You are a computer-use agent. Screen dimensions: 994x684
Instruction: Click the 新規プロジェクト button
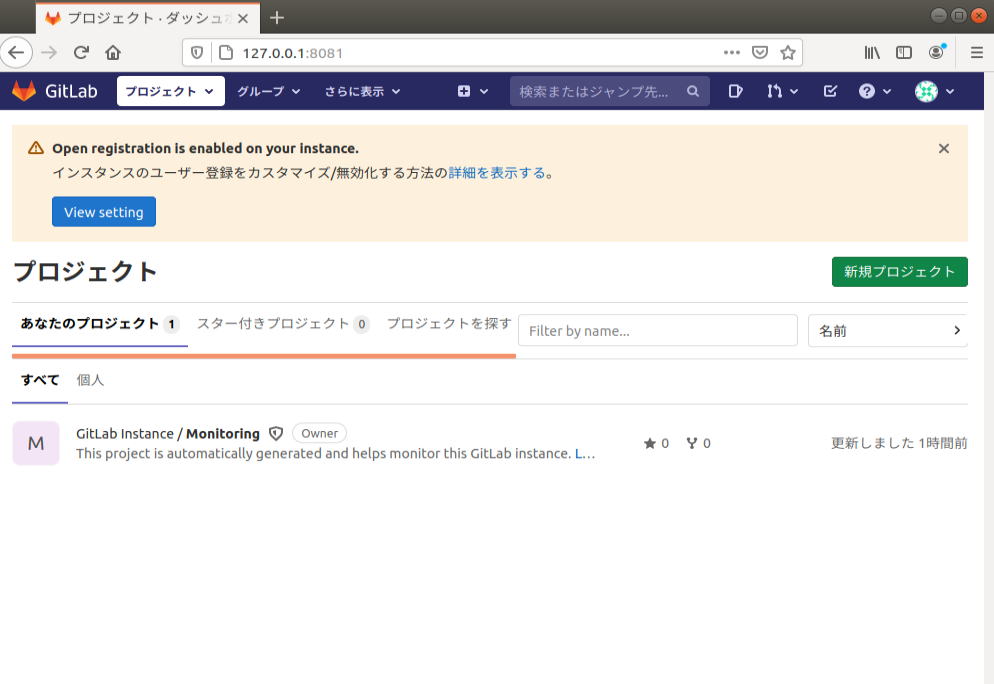898,271
